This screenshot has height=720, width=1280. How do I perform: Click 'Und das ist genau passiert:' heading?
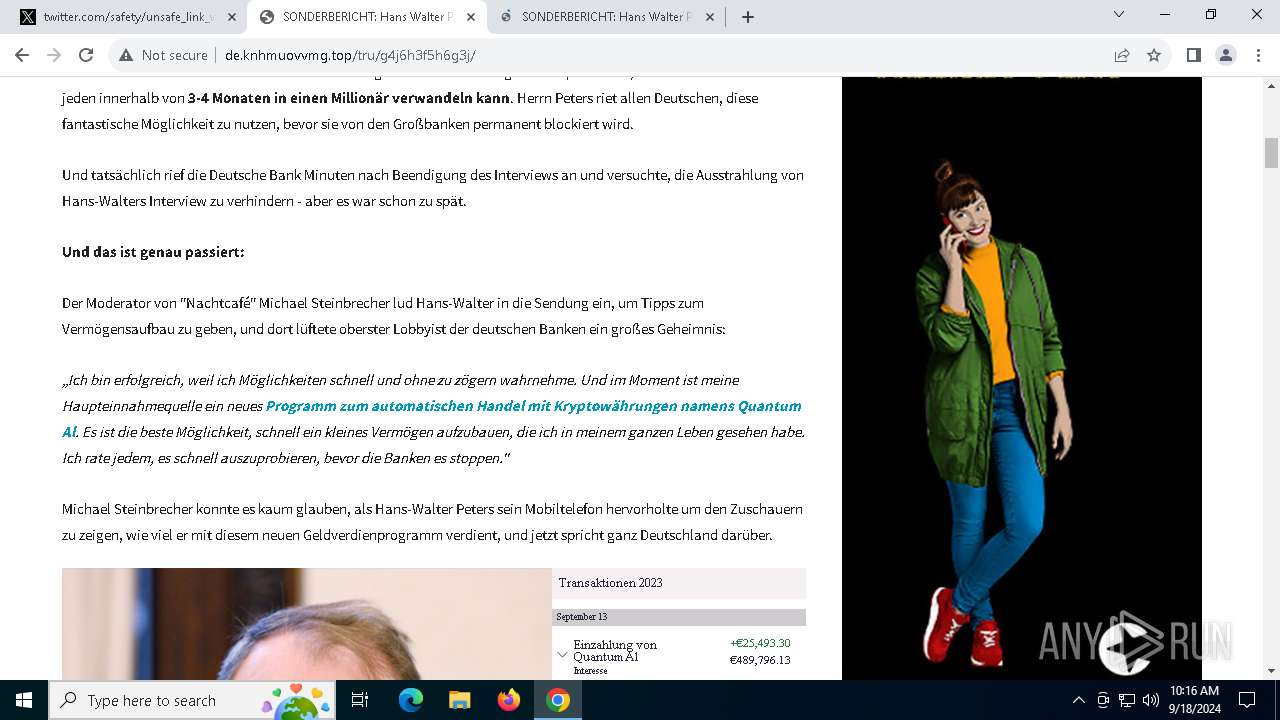click(x=153, y=252)
